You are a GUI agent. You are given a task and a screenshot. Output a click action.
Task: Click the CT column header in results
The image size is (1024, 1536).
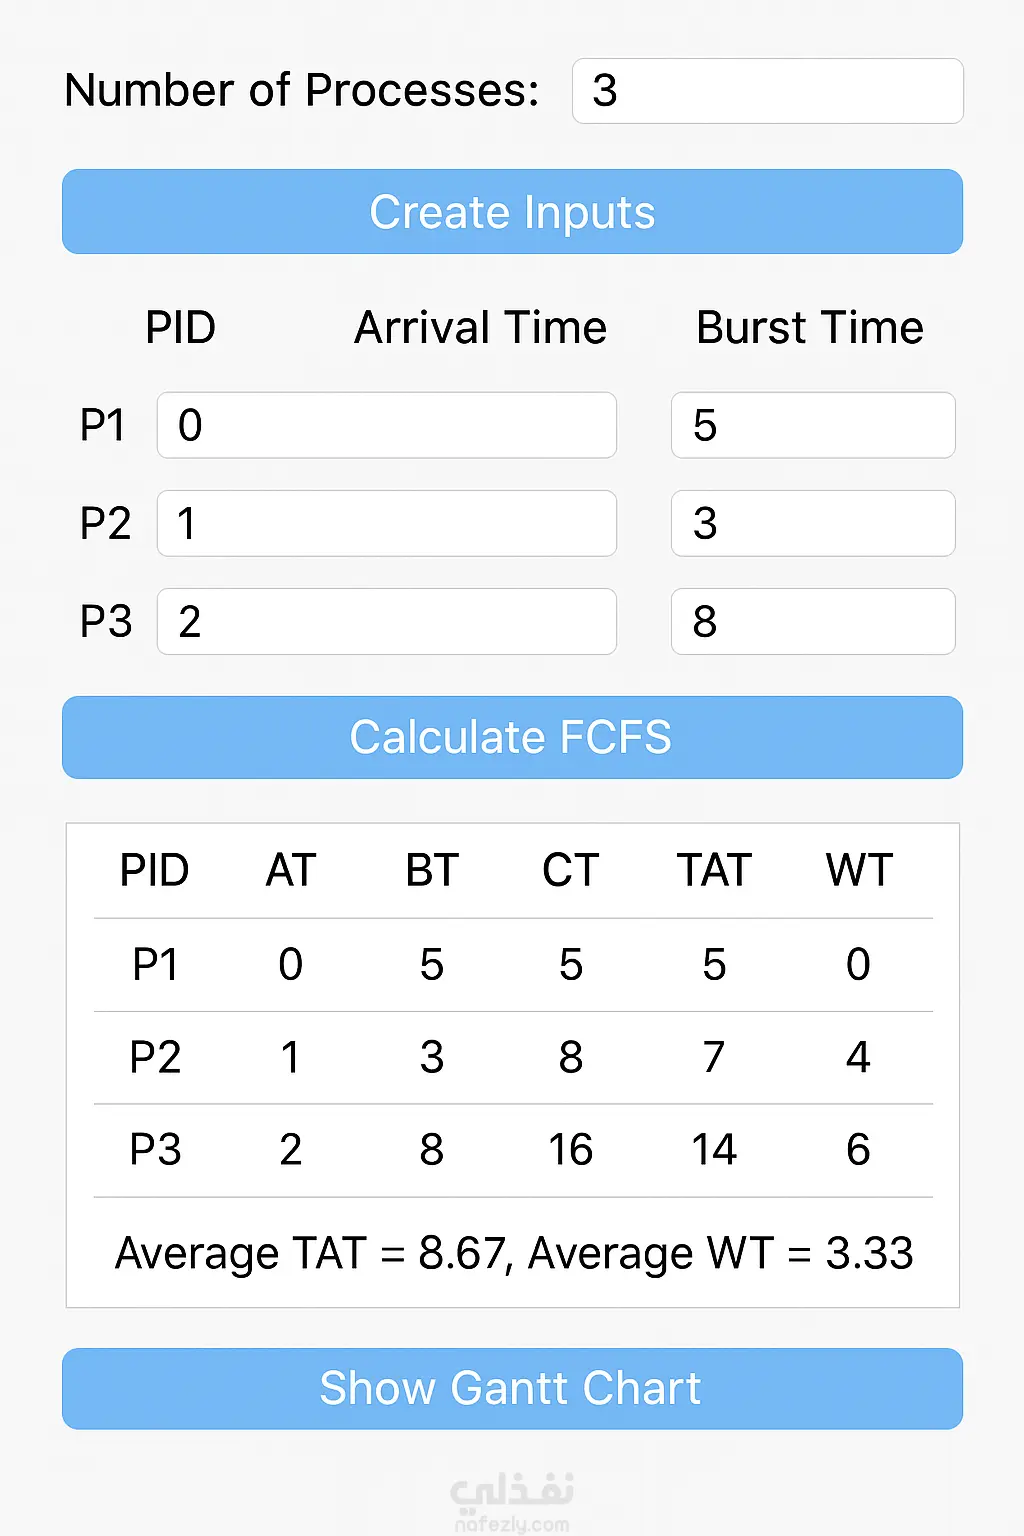[570, 870]
